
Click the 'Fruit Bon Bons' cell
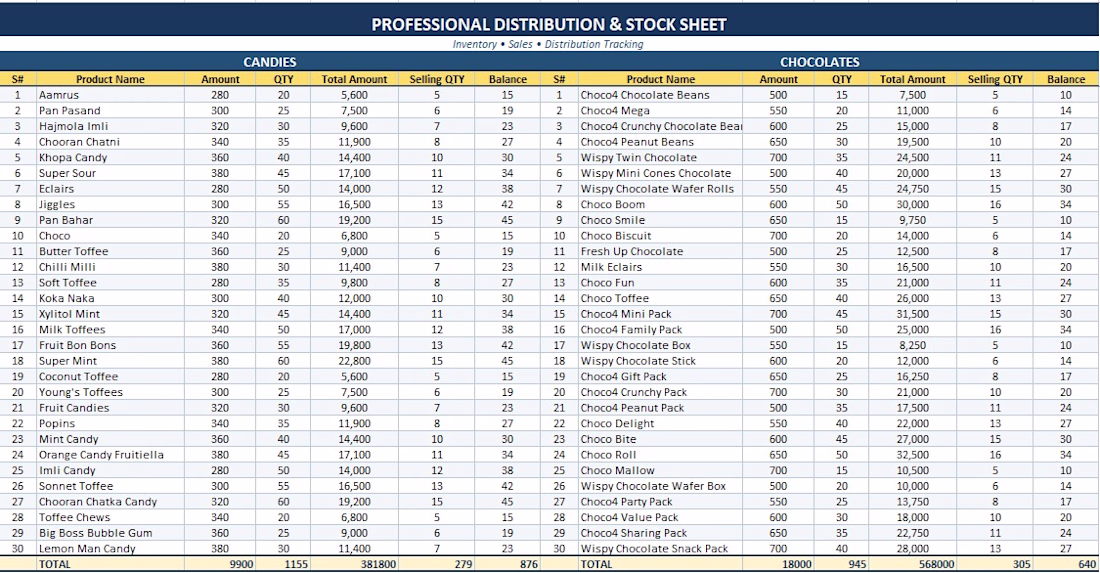point(110,345)
